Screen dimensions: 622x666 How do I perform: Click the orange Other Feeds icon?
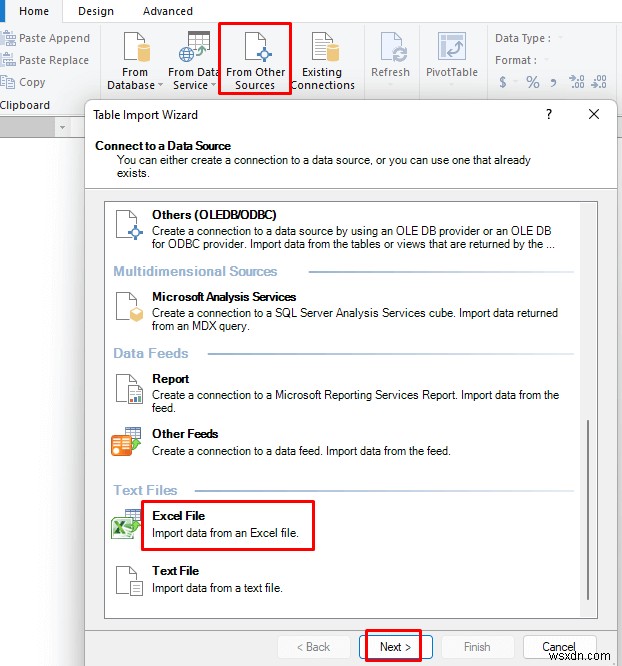126,442
